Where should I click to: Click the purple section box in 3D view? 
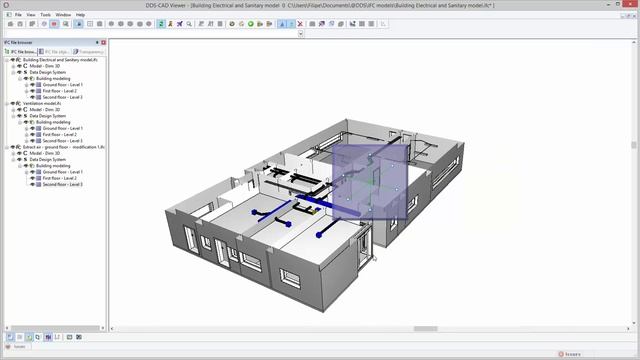tap(369, 182)
